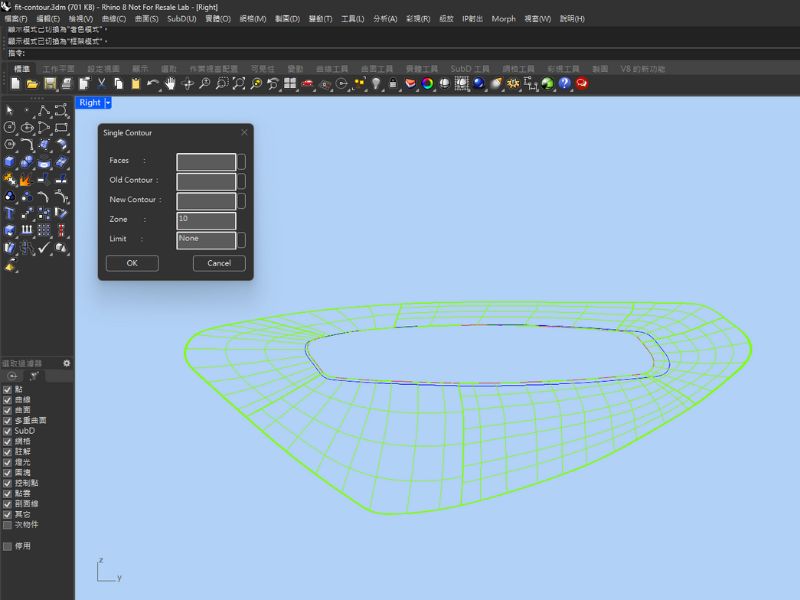
Task: Select the Text tool in left sidebar
Action: pyautogui.click(x=10, y=213)
